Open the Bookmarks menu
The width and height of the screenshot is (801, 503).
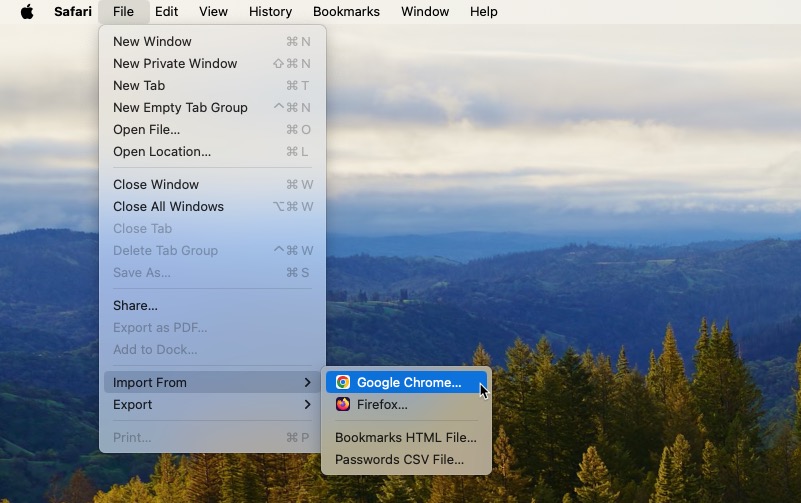click(x=346, y=11)
